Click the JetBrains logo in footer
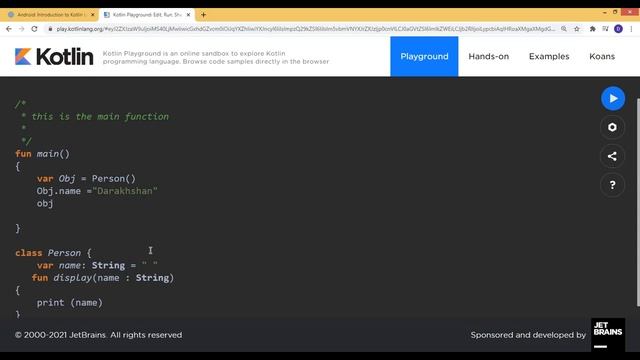This screenshot has height=360, width=640. (x=608, y=335)
